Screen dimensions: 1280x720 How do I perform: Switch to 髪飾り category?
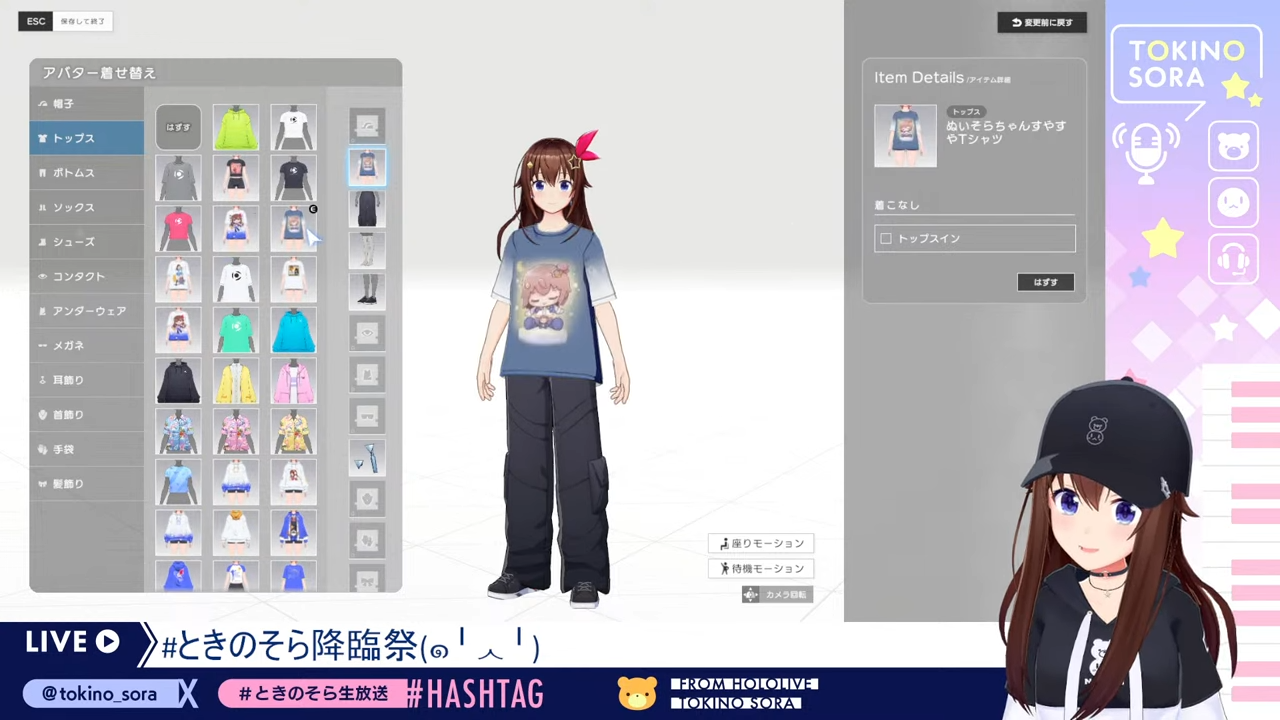point(87,483)
